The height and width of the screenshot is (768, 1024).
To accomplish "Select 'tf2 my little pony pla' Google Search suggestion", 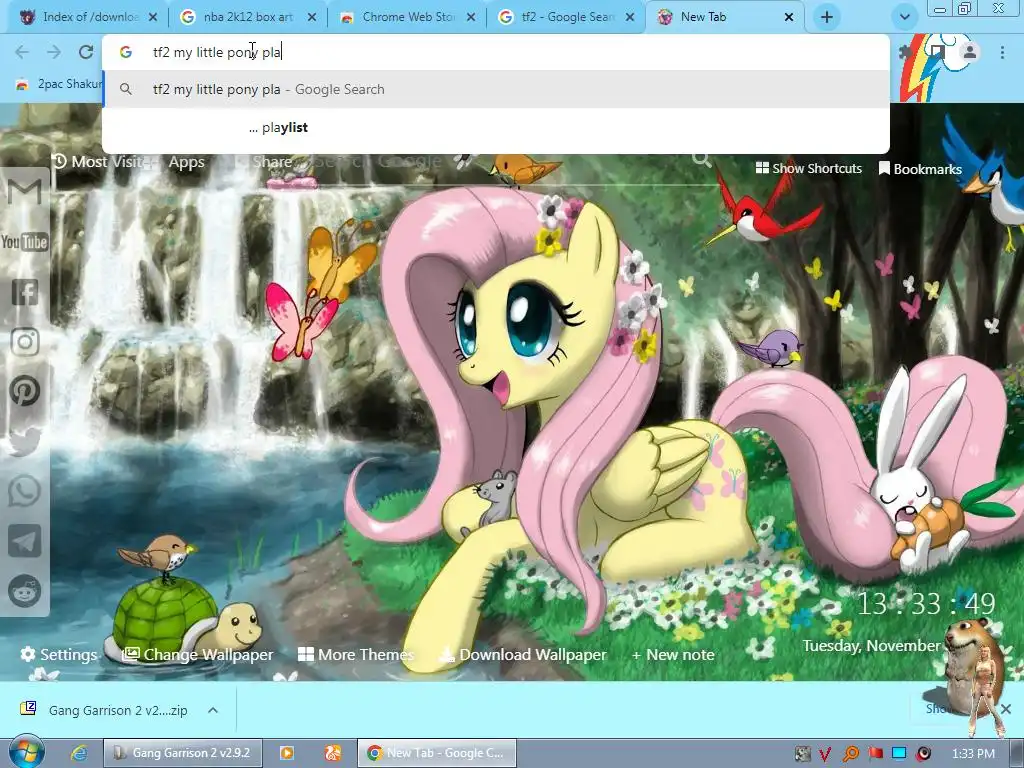I will click(496, 89).
